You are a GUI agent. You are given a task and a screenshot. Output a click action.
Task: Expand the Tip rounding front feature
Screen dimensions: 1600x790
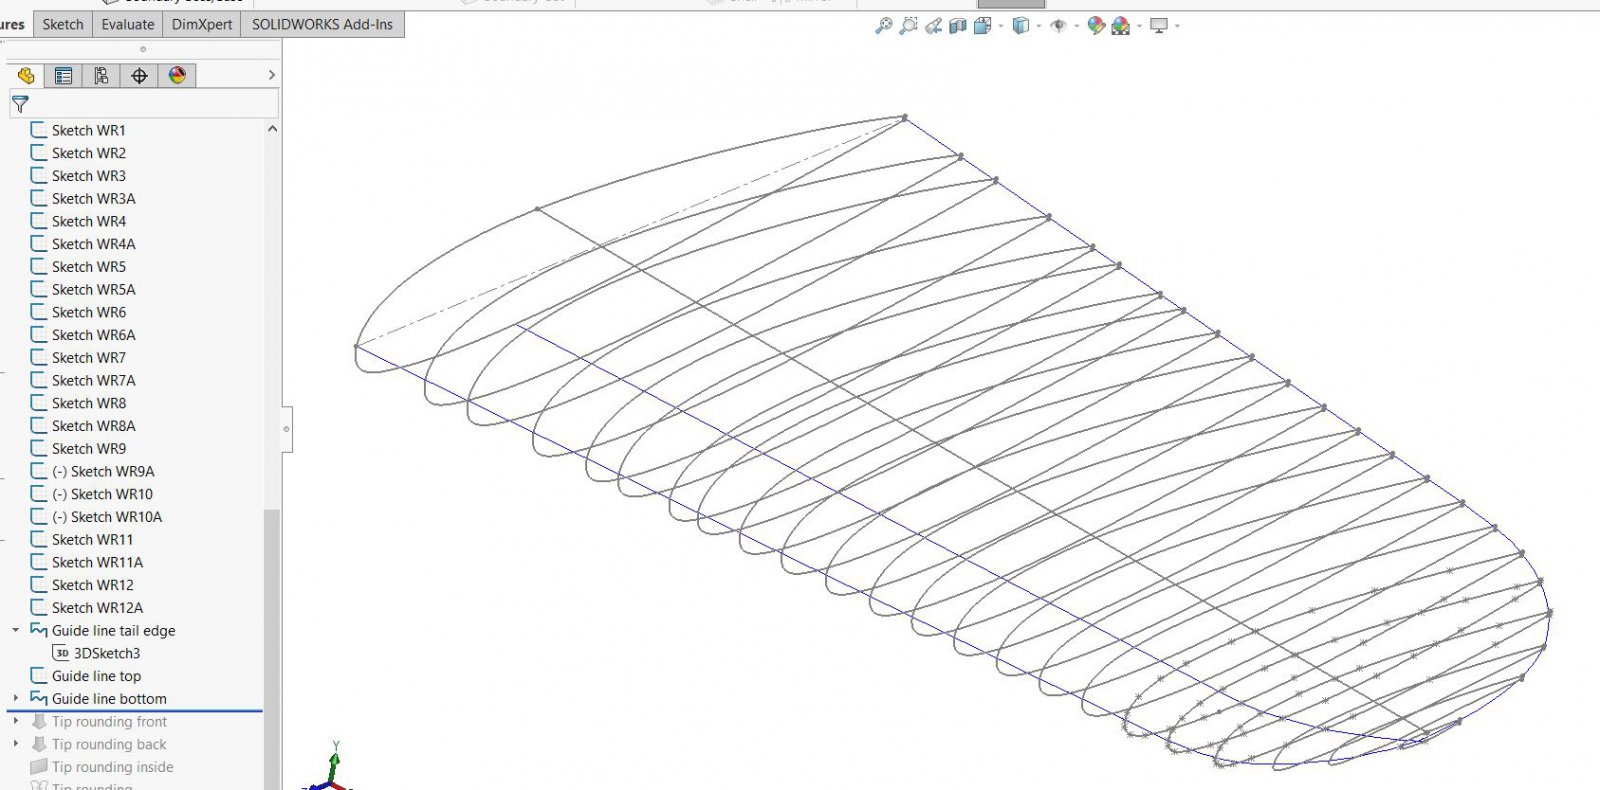[x=16, y=721]
